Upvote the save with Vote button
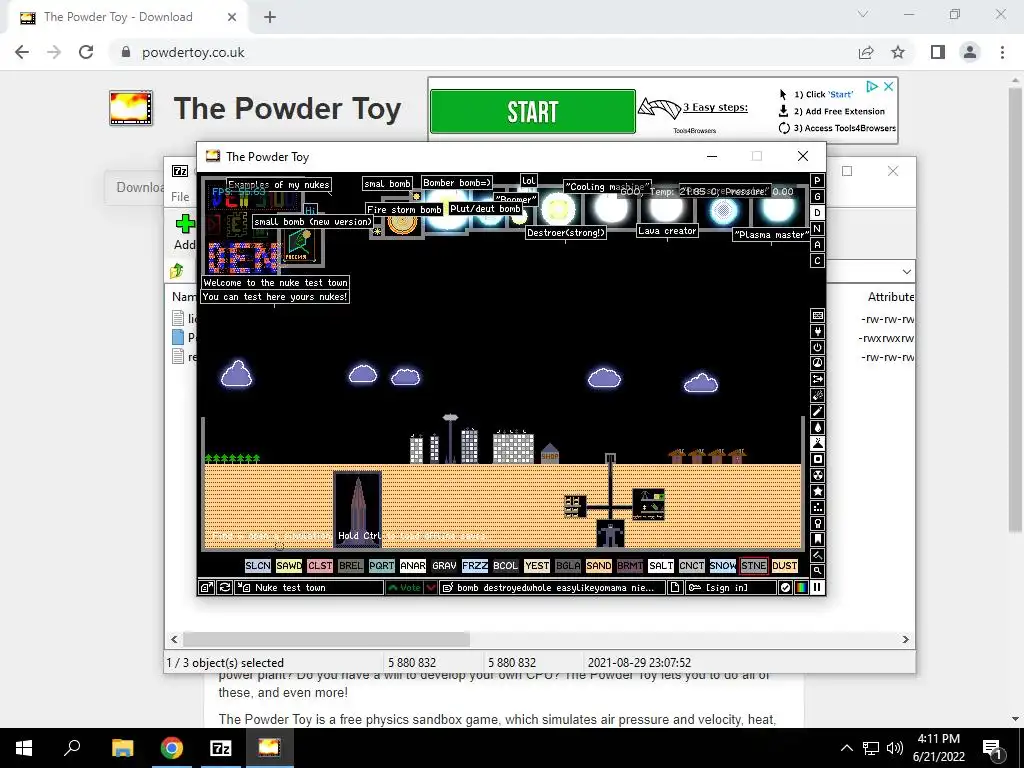 coord(405,588)
